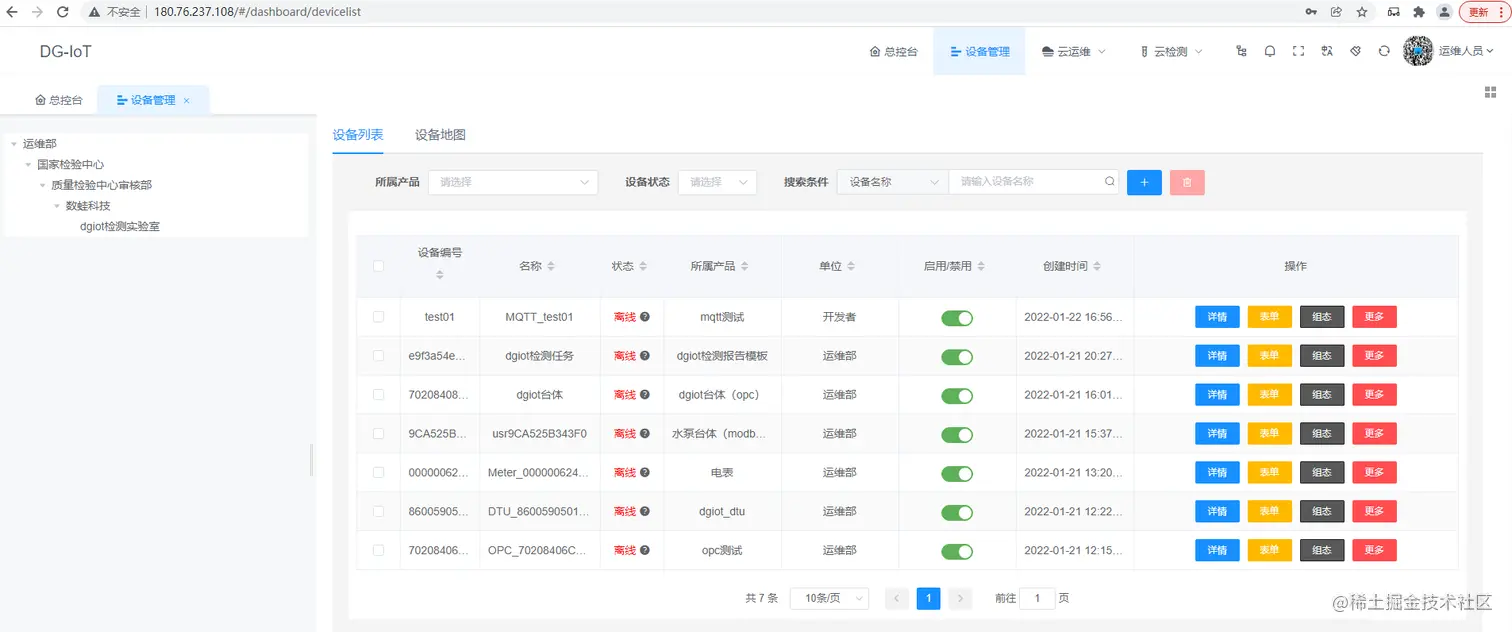The width and height of the screenshot is (1512, 632).
Task: Open the 所属产品 dropdown
Action: coord(513,182)
